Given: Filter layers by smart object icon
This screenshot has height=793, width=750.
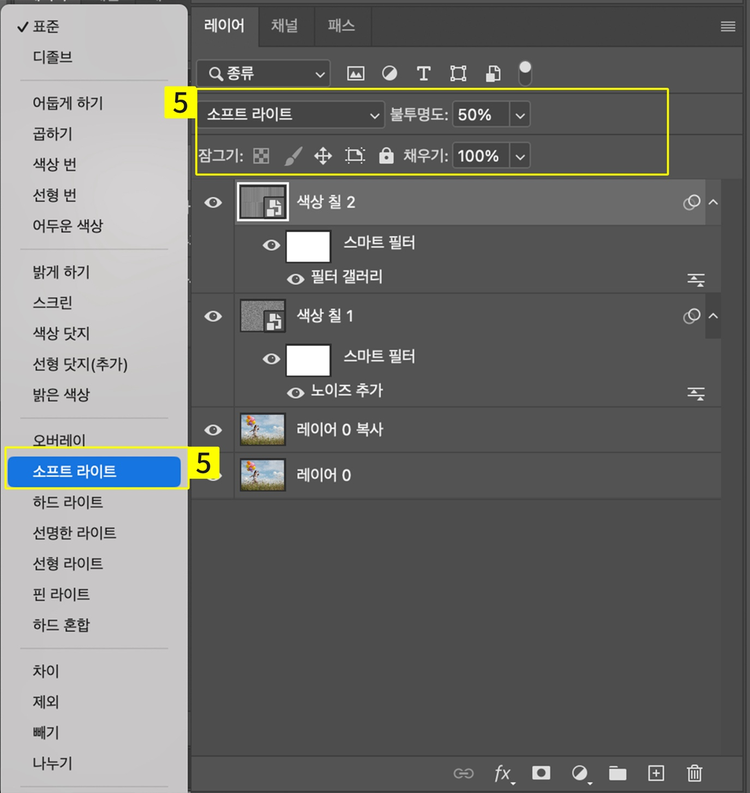Looking at the screenshot, I should (493, 74).
